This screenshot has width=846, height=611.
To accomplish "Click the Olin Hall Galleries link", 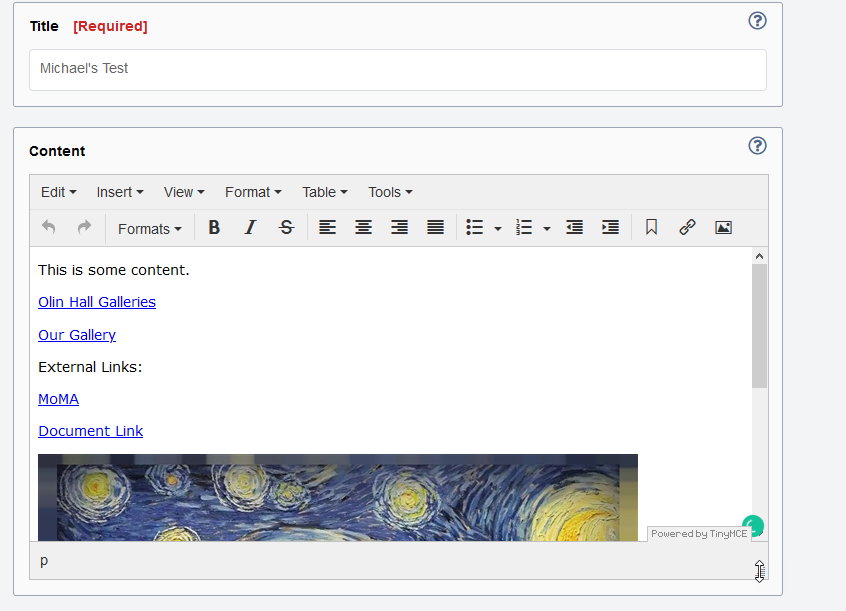I will tap(97, 302).
